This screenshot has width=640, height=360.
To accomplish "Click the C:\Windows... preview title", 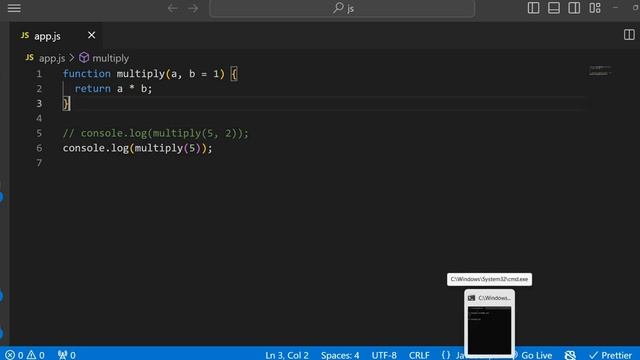I will pos(494,298).
